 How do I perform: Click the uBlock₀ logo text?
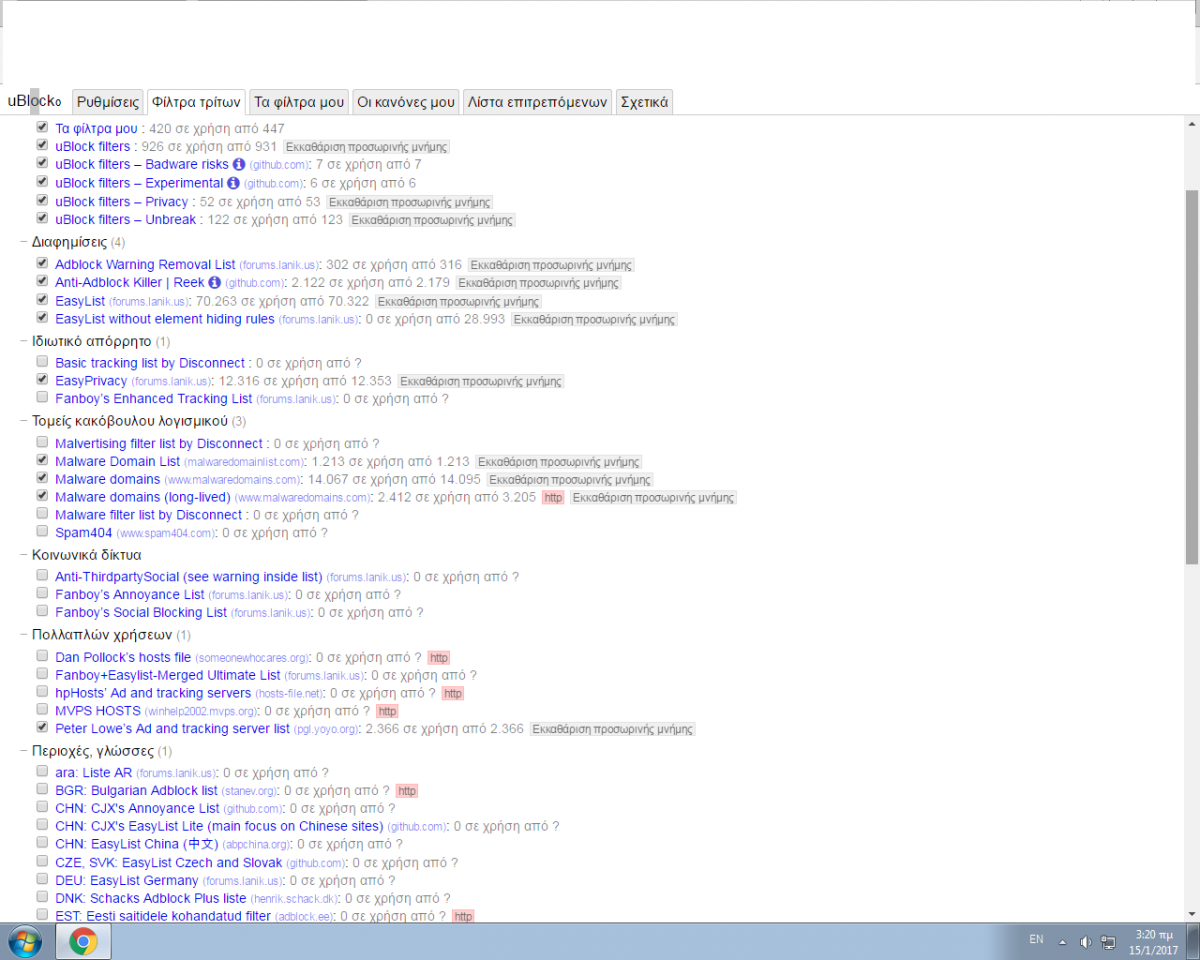[x=34, y=102]
